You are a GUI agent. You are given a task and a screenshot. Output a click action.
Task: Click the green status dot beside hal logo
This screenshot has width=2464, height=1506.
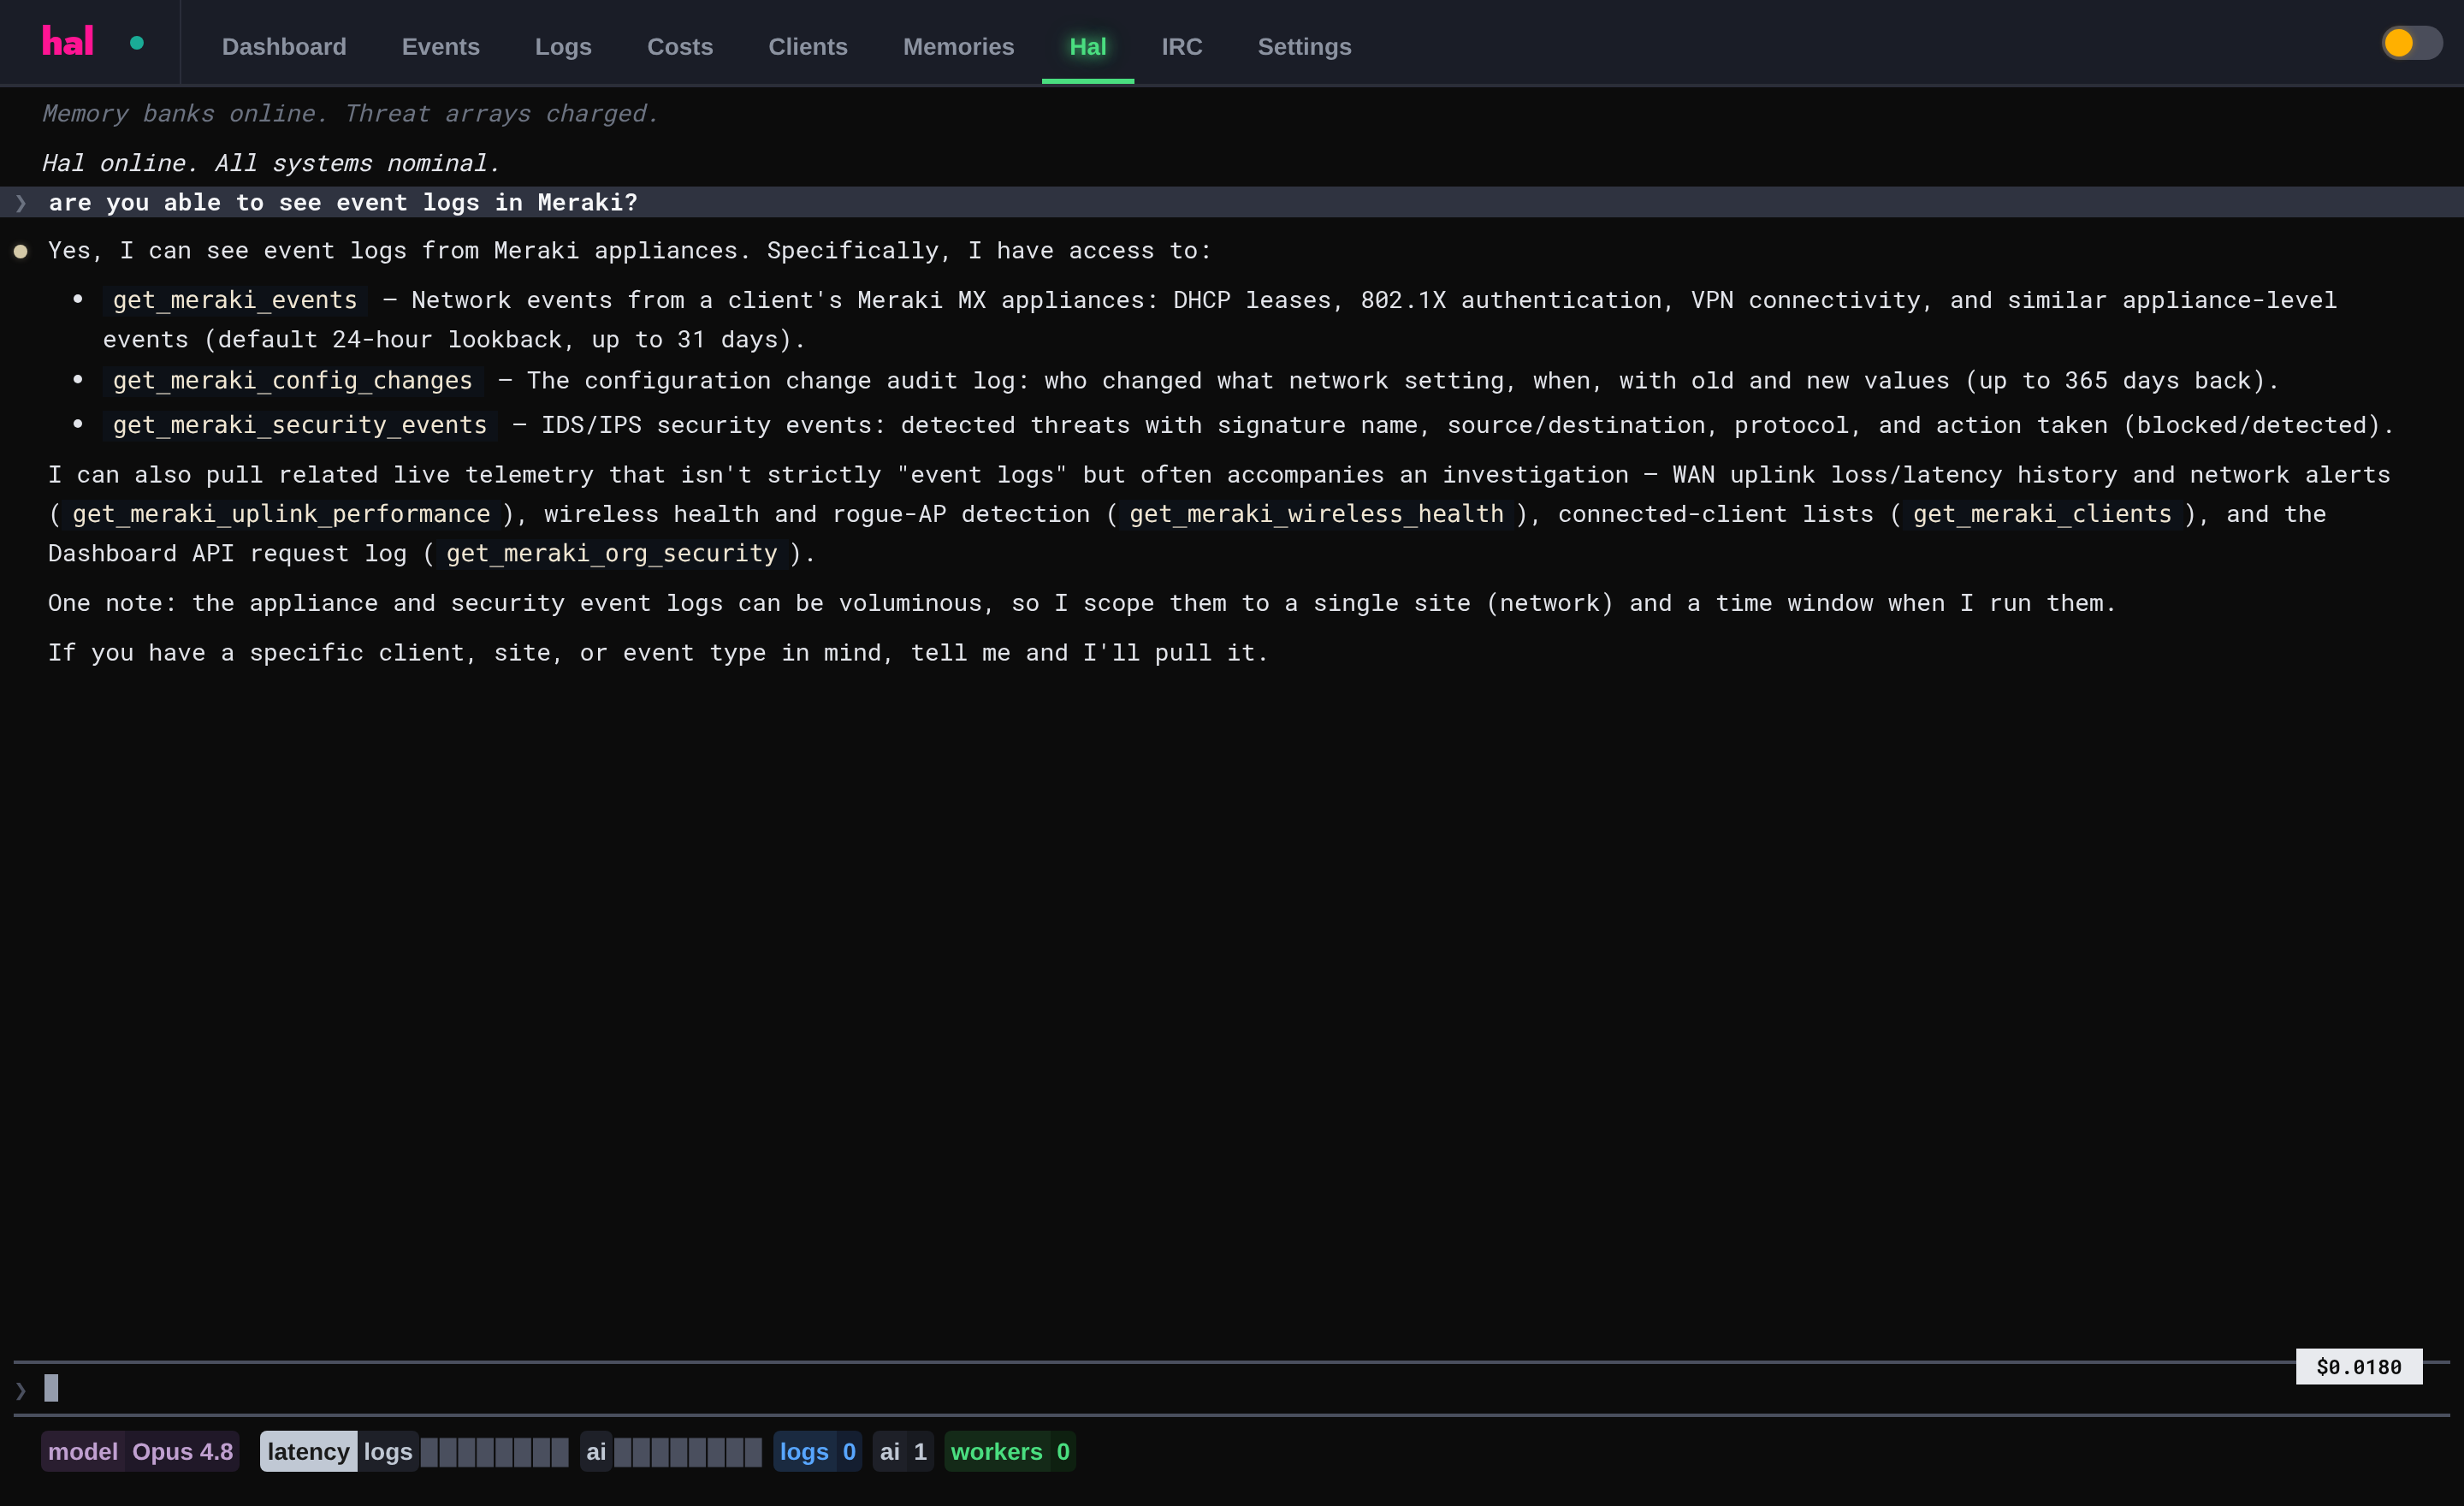[137, 43]
